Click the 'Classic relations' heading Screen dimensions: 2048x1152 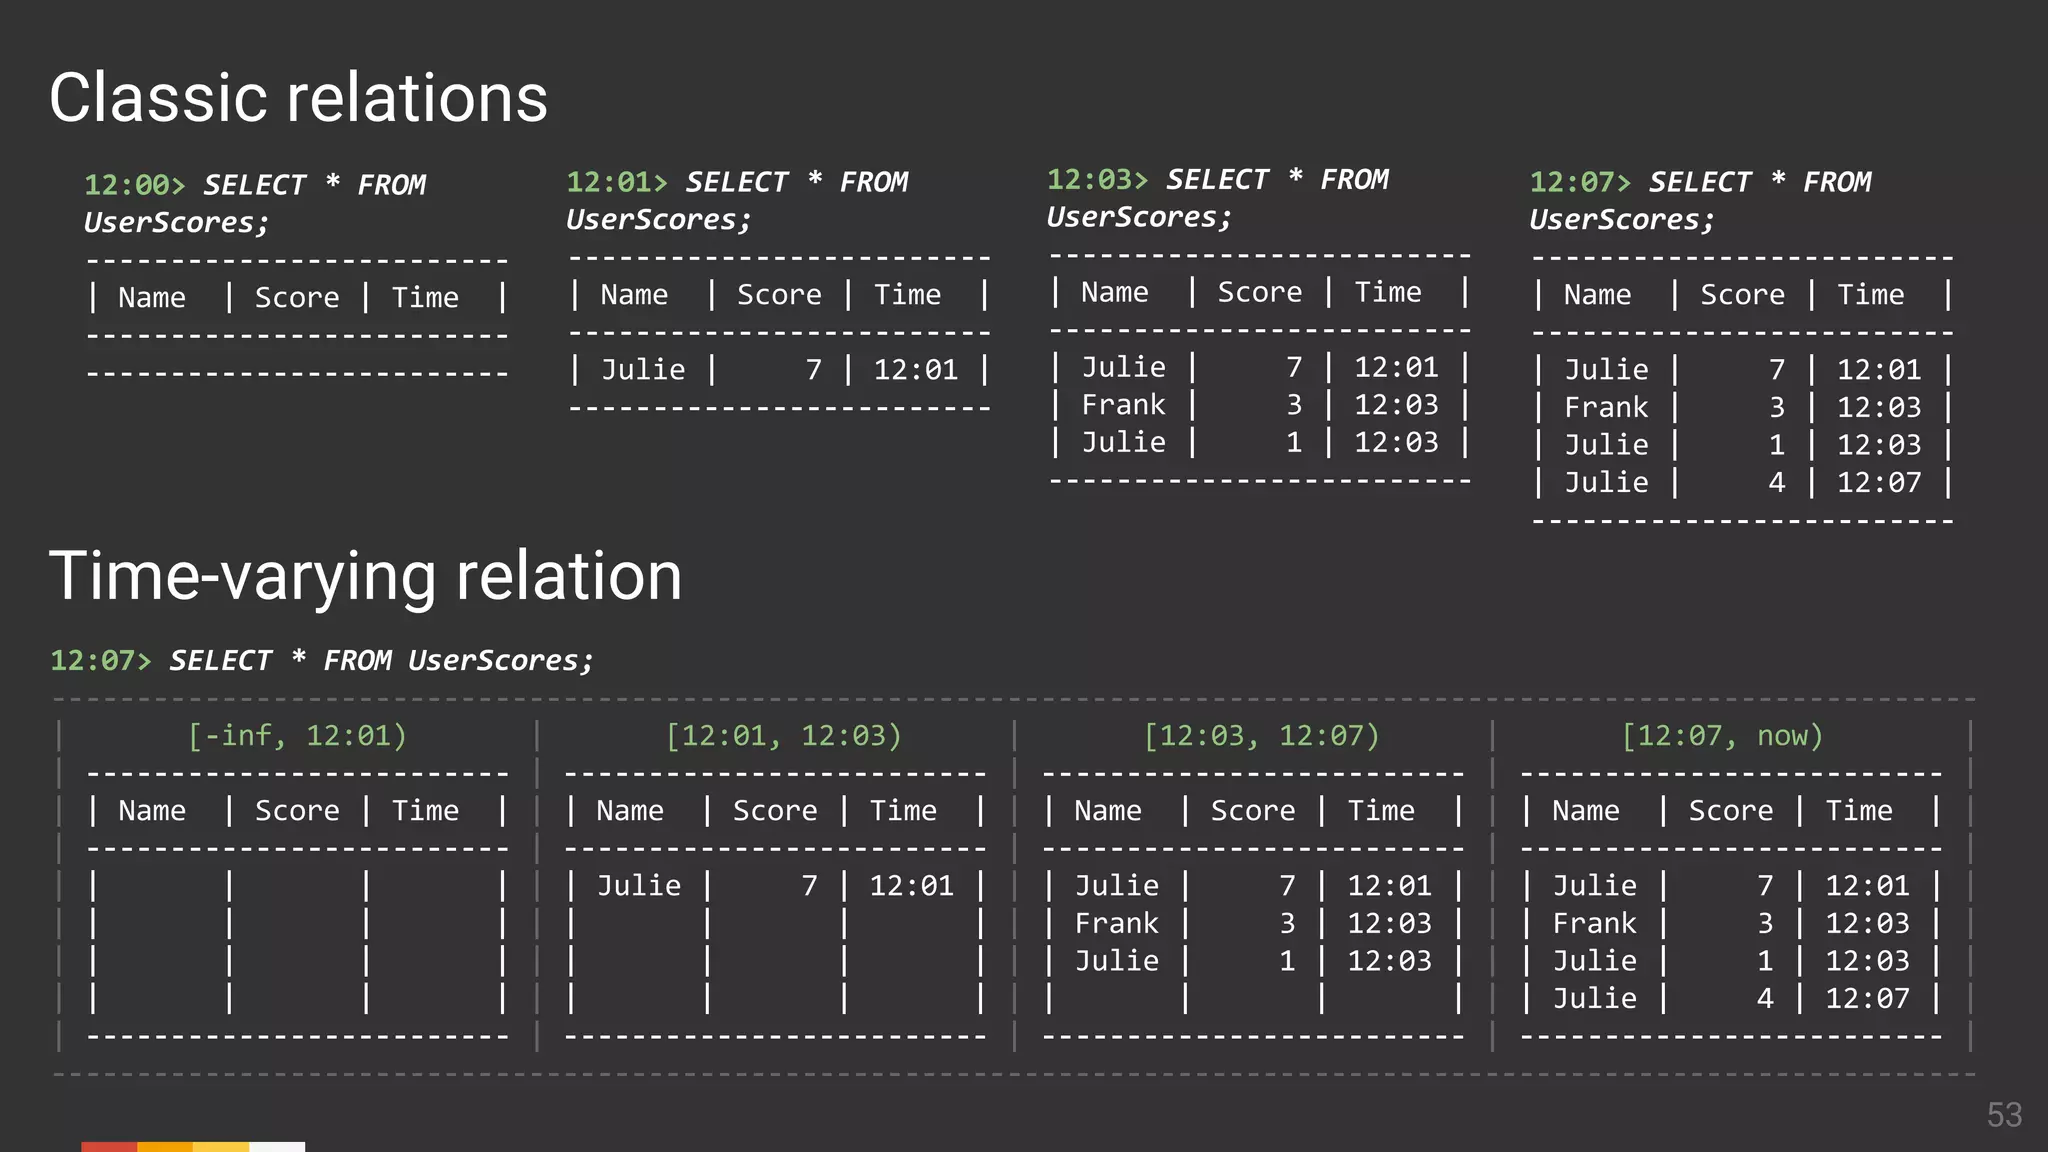298,98
